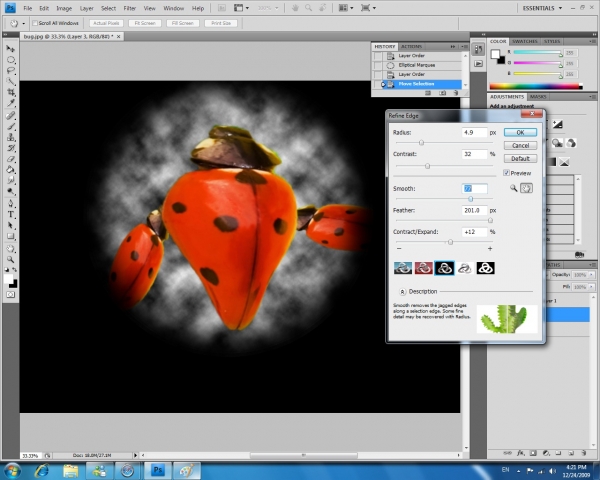Viewport: 600px width, 480px height.
Task: Toggle the Preview checkbox in Refine Edge
Action: (x=506, y=173)
